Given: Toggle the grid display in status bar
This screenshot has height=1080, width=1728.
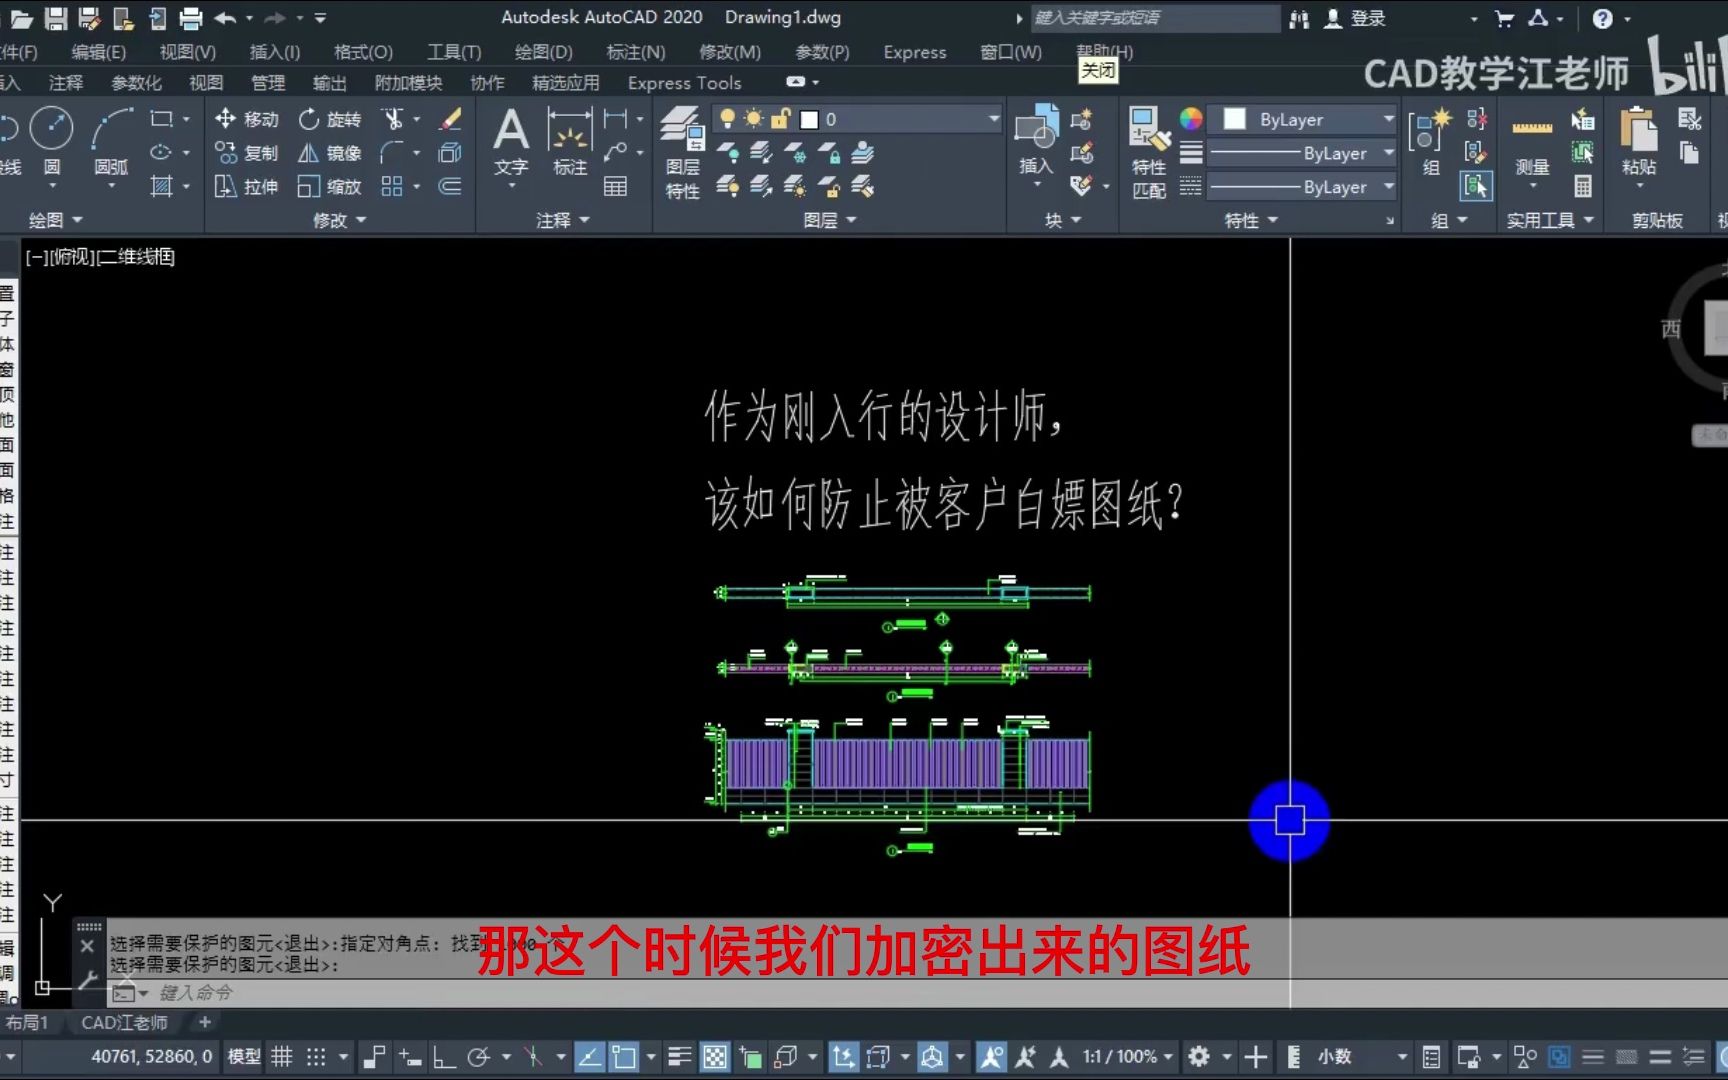Looking at the screenshot, I should [x=283, y=1057].
